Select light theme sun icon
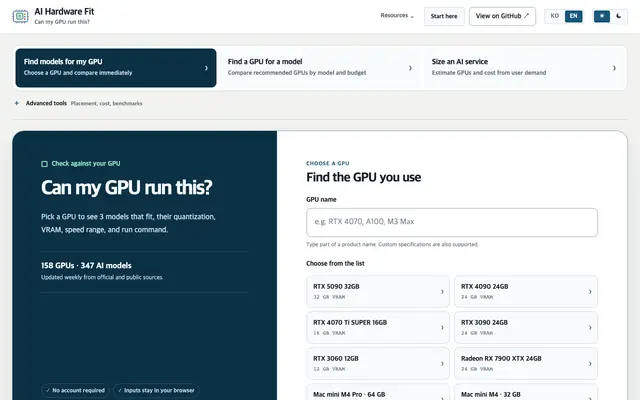640x400 pixels. (602, 16)
